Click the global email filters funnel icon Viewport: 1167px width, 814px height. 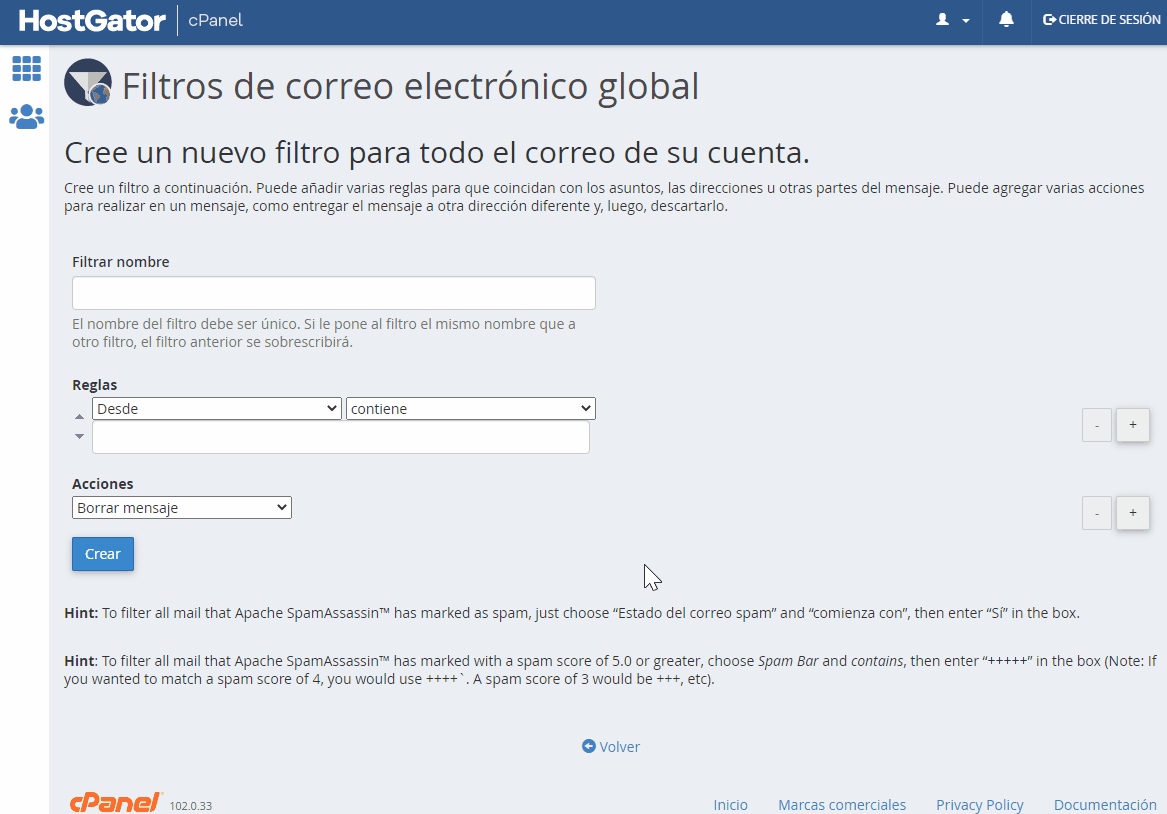coord(88,83)
